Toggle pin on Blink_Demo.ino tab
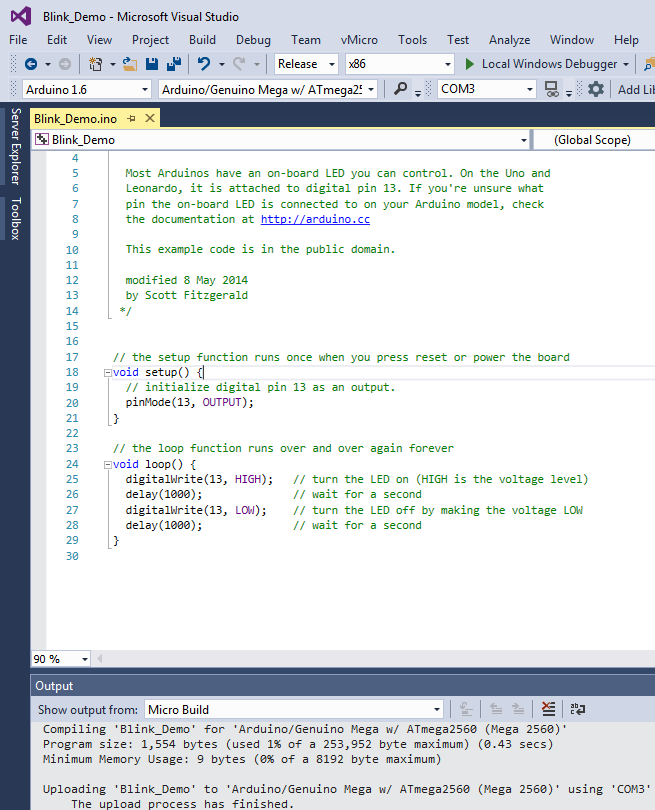 [131, 118]
